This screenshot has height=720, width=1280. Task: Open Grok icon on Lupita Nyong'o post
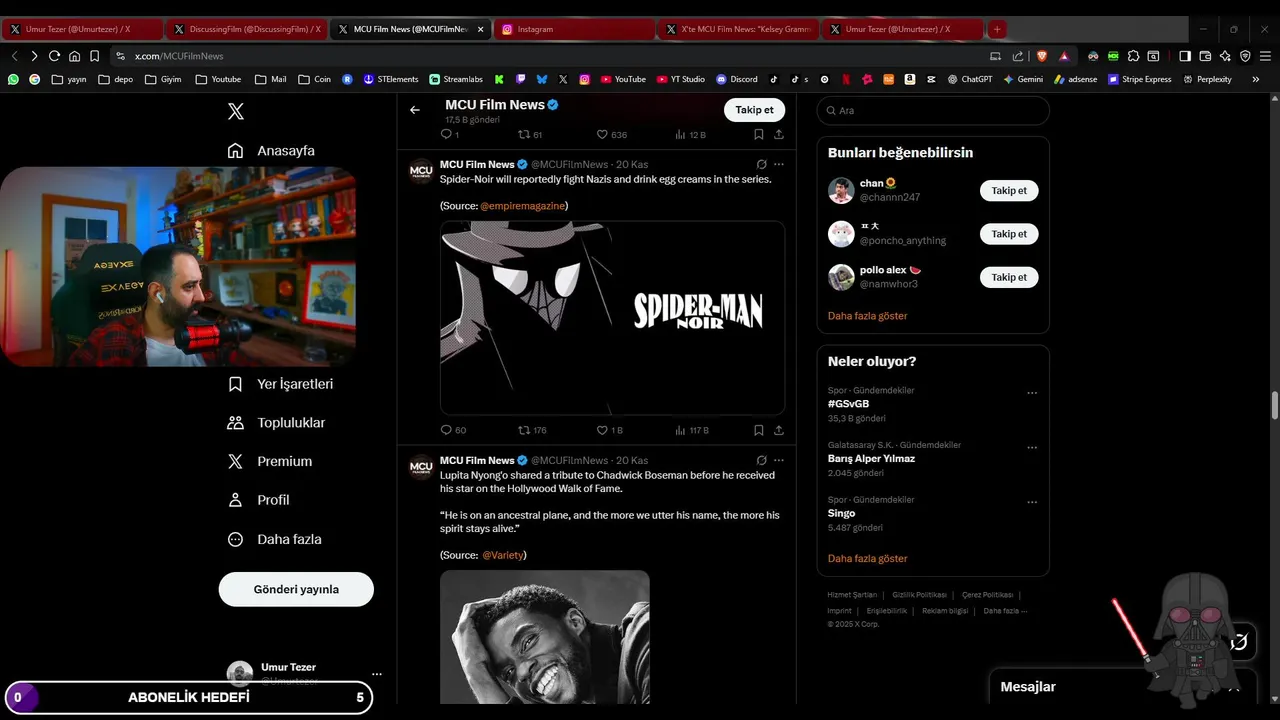[x=761, y=460]
